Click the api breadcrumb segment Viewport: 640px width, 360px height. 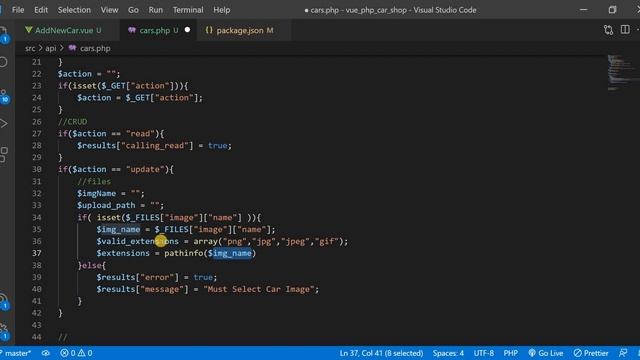[x=51, y=48]
